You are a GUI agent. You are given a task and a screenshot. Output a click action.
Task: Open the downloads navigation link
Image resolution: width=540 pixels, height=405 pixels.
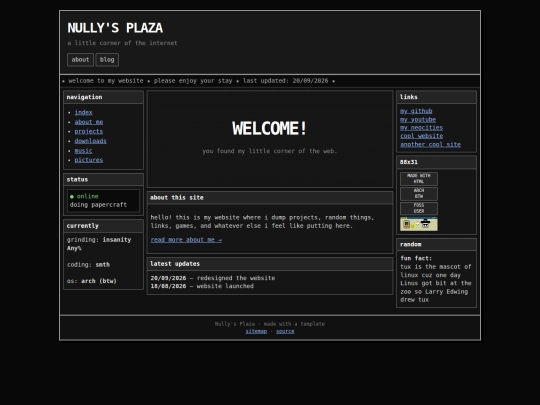(x=91, y=141)
